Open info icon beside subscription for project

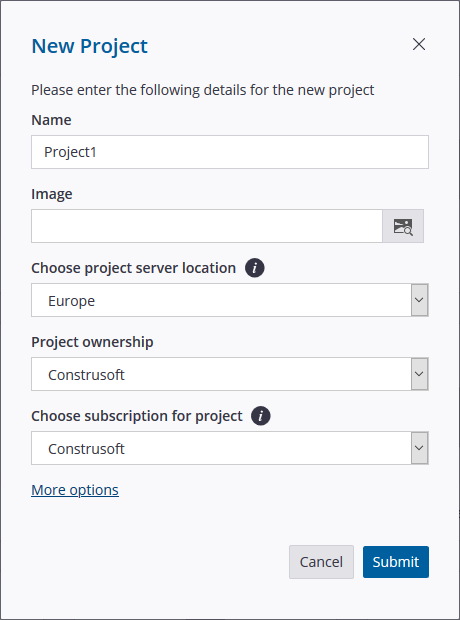(x=261, y=416)
